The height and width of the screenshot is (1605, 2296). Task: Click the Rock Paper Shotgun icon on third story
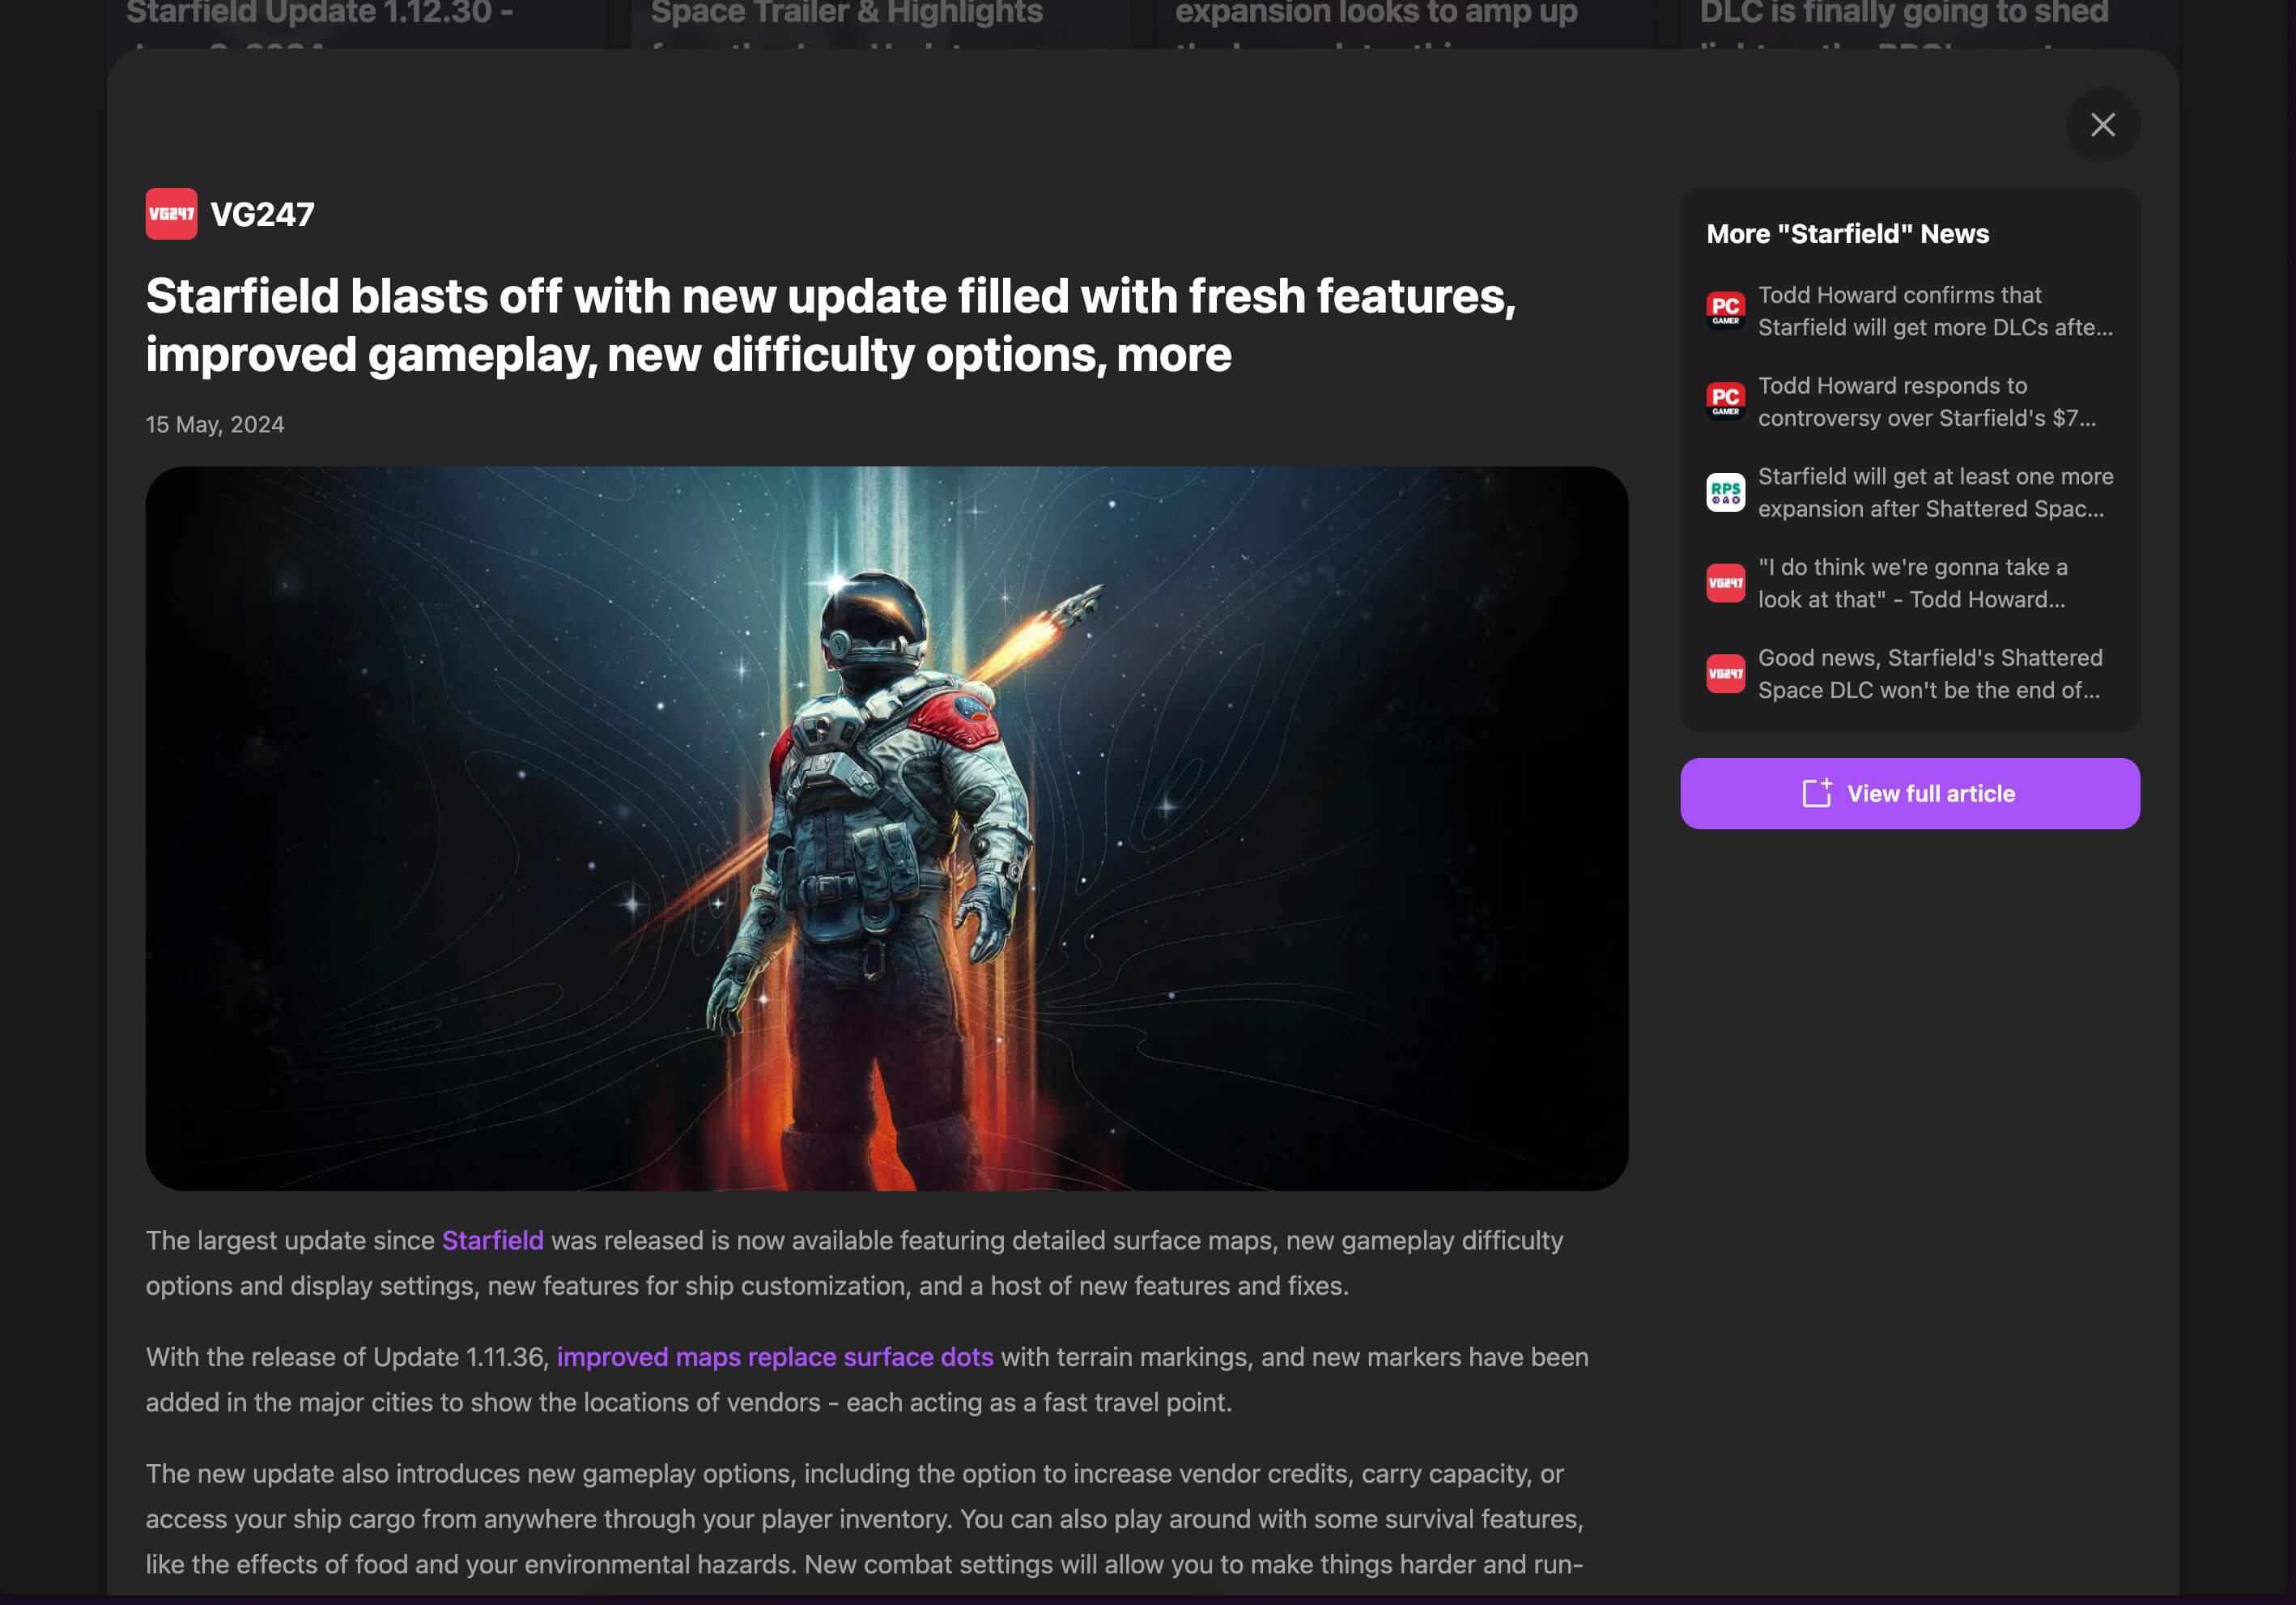click(1725, 490)
